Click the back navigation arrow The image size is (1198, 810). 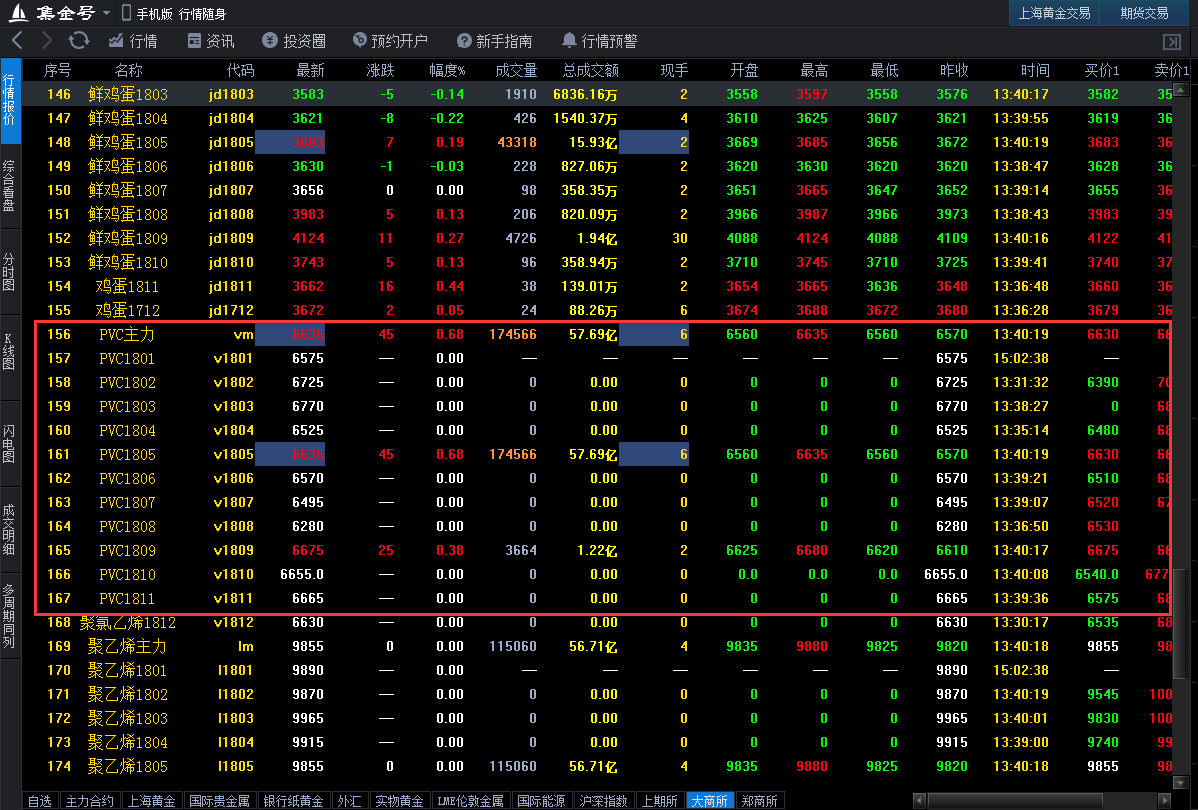[x=16, y=41]
